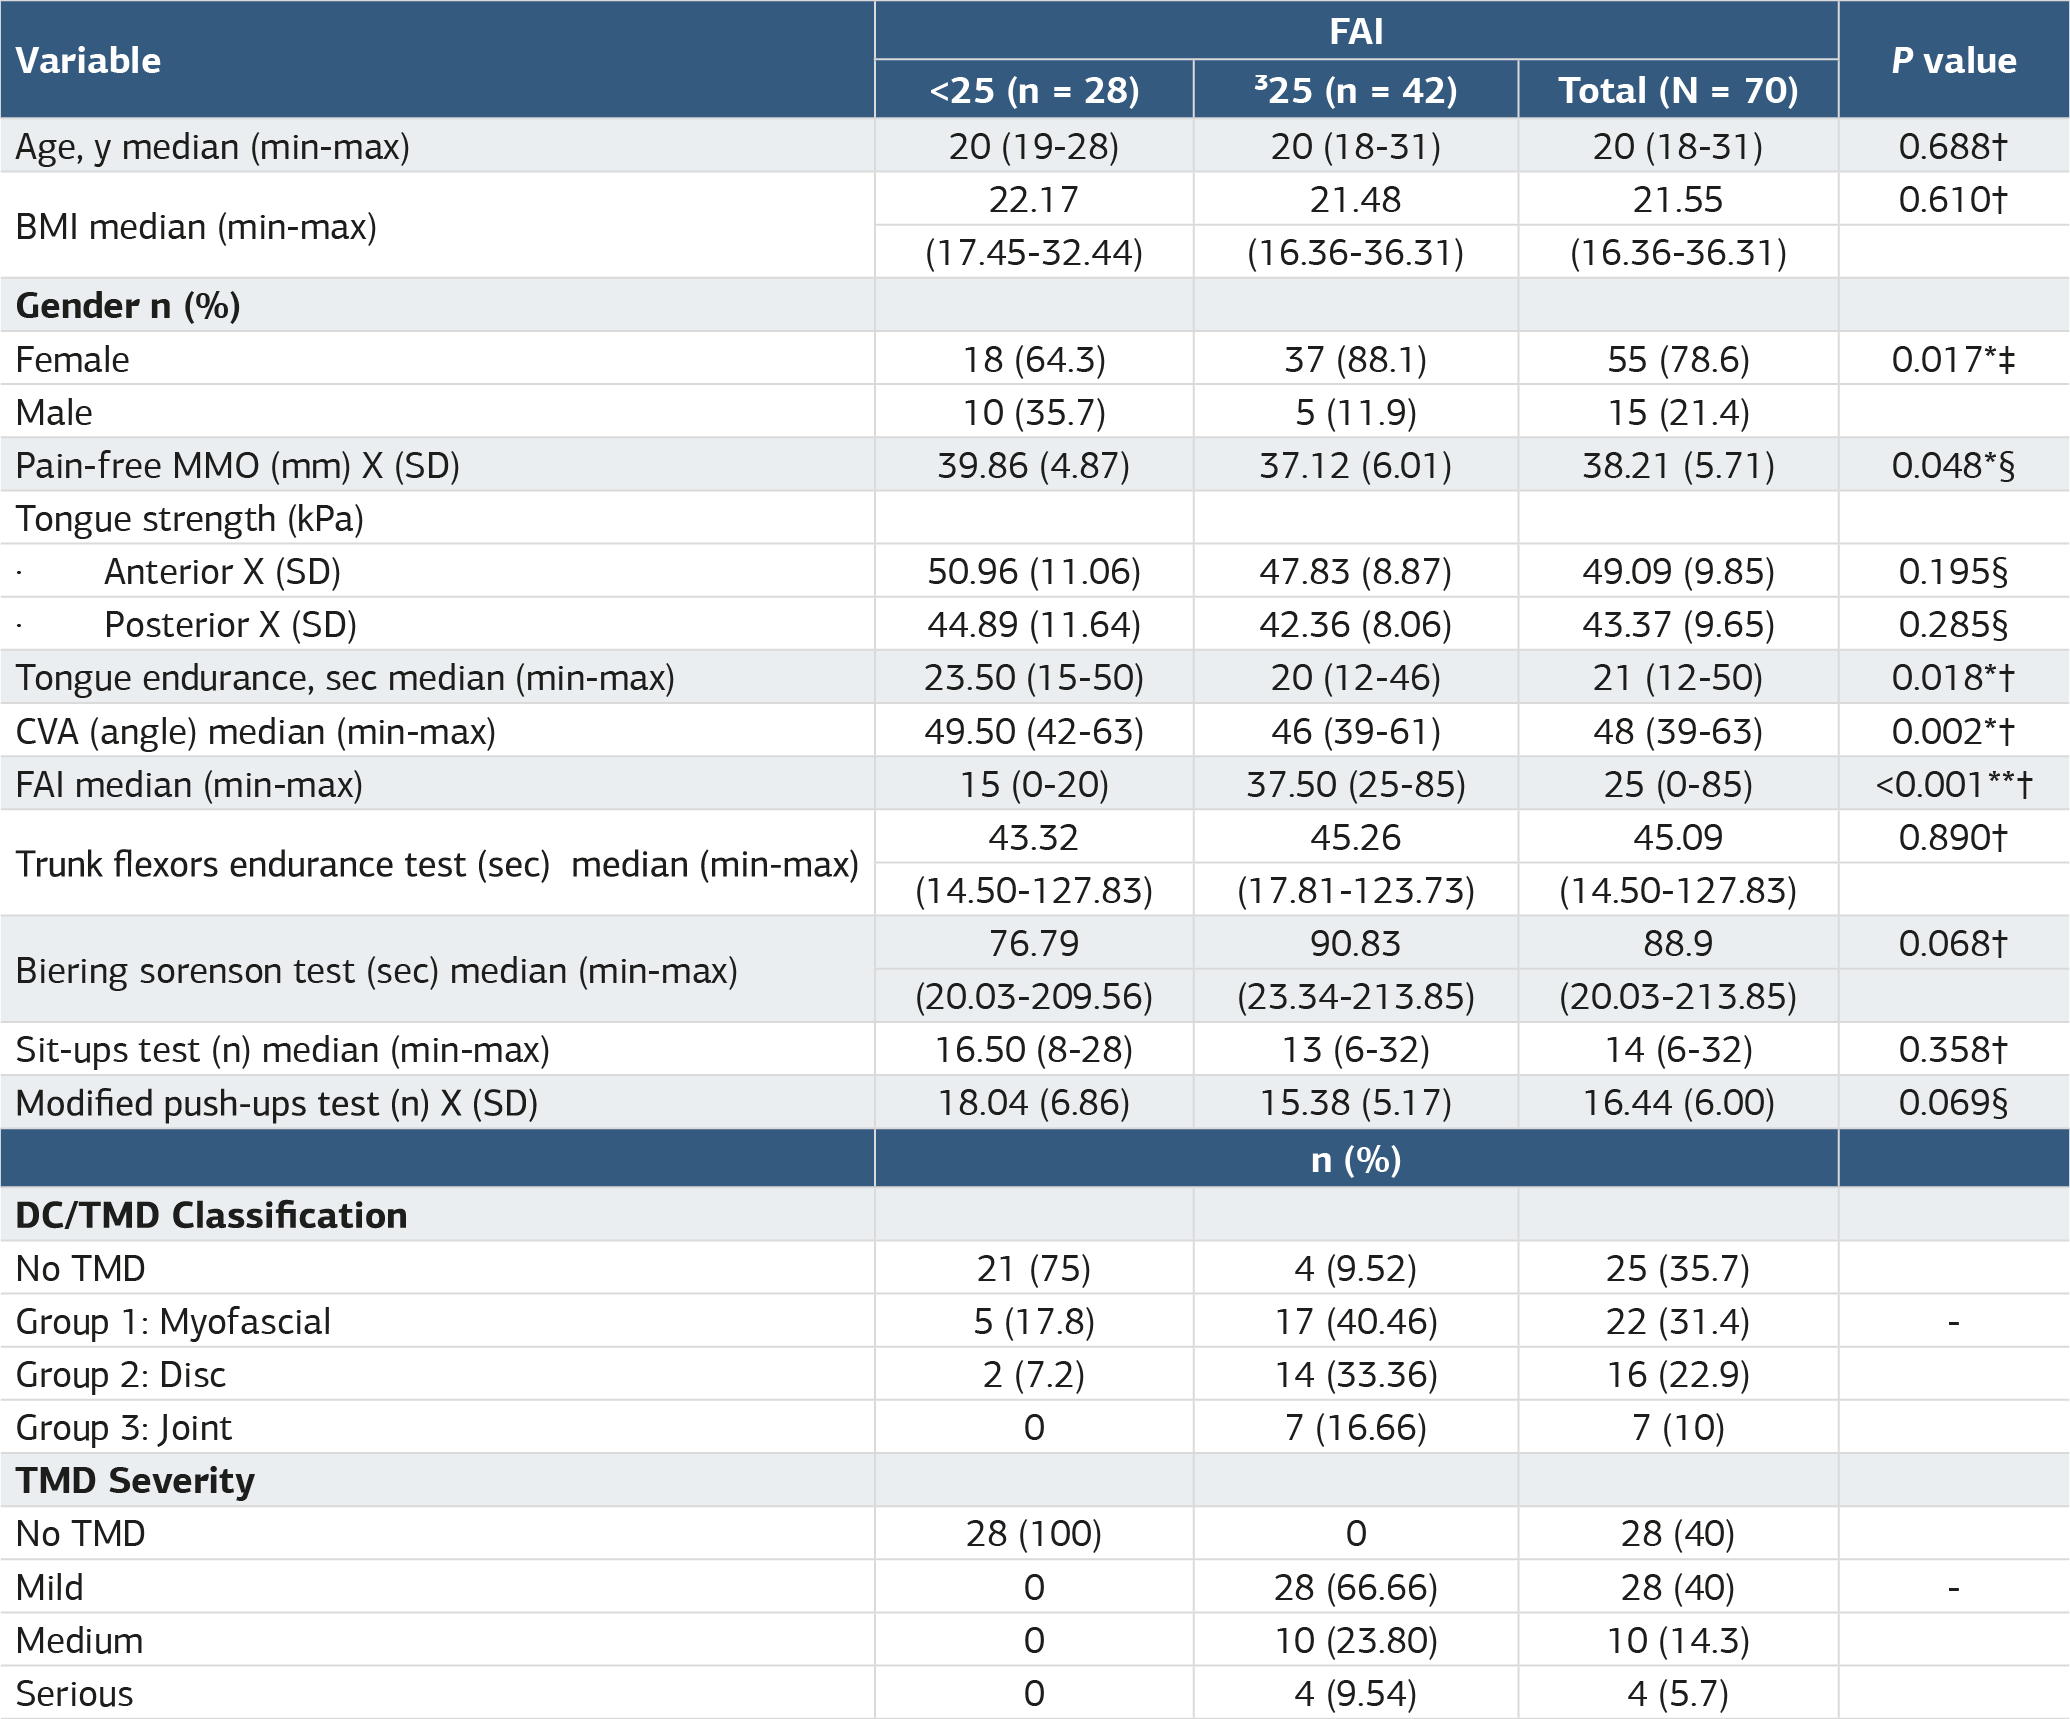Click 'BMI median (min-max)' row label
The height and width of the screenshot is (1719, 2070).
coord(196,227)
